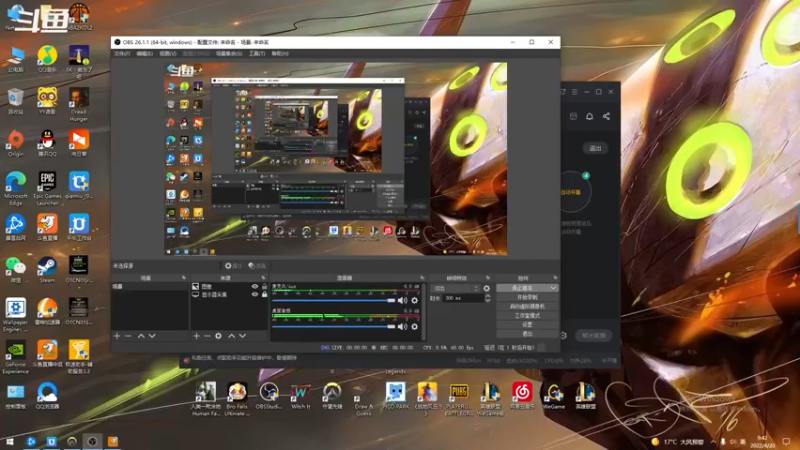Open the Wallpaper Engine desktop icon
The width and height of the screenshot is (800, 450).
tap(15, 315)
